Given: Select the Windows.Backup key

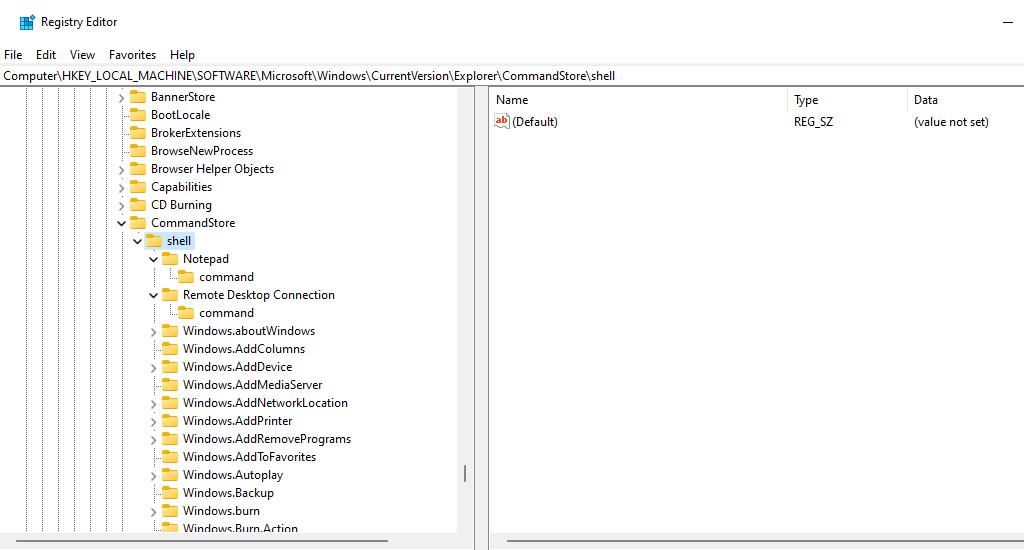Looking at the screenshot, I should [228, 493].
